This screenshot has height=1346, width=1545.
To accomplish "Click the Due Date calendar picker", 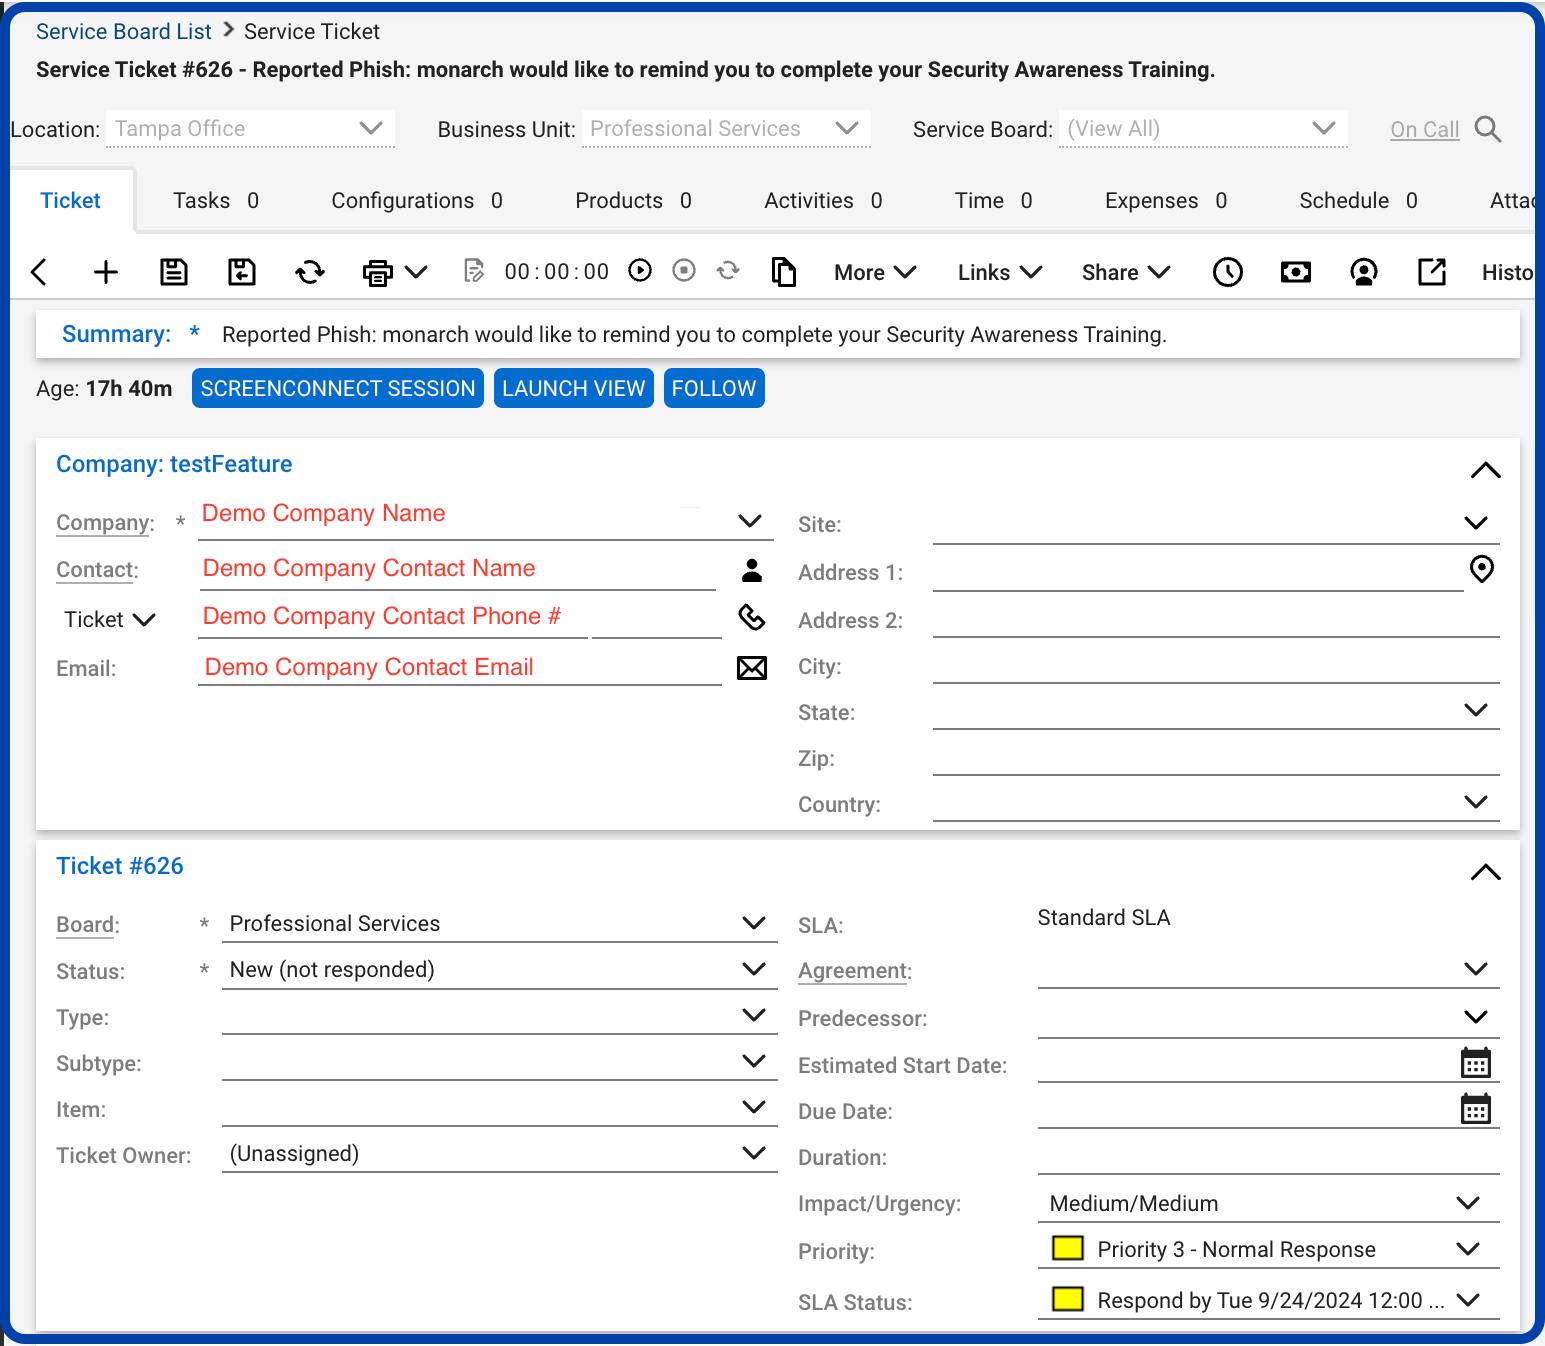I will [x=1477, y=1108].
